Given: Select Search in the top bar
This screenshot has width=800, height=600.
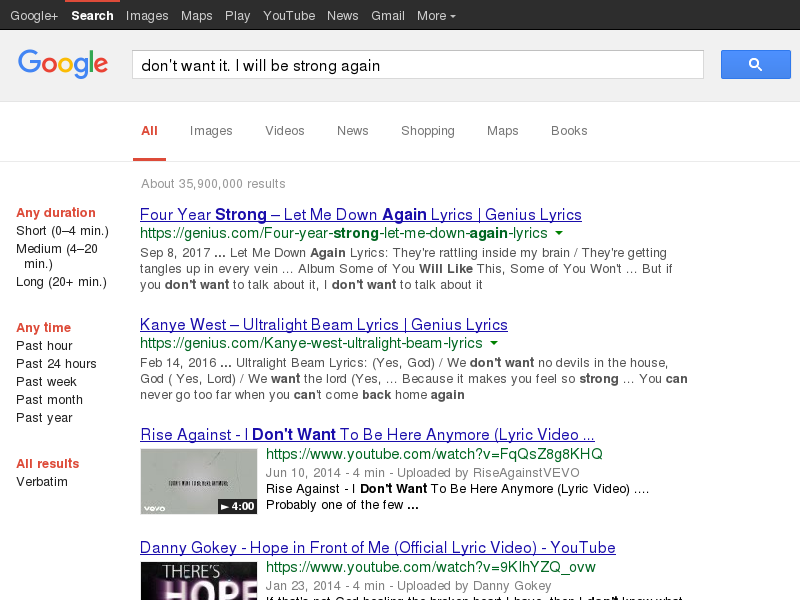Looking at the screenshot, I should (92, 16).
